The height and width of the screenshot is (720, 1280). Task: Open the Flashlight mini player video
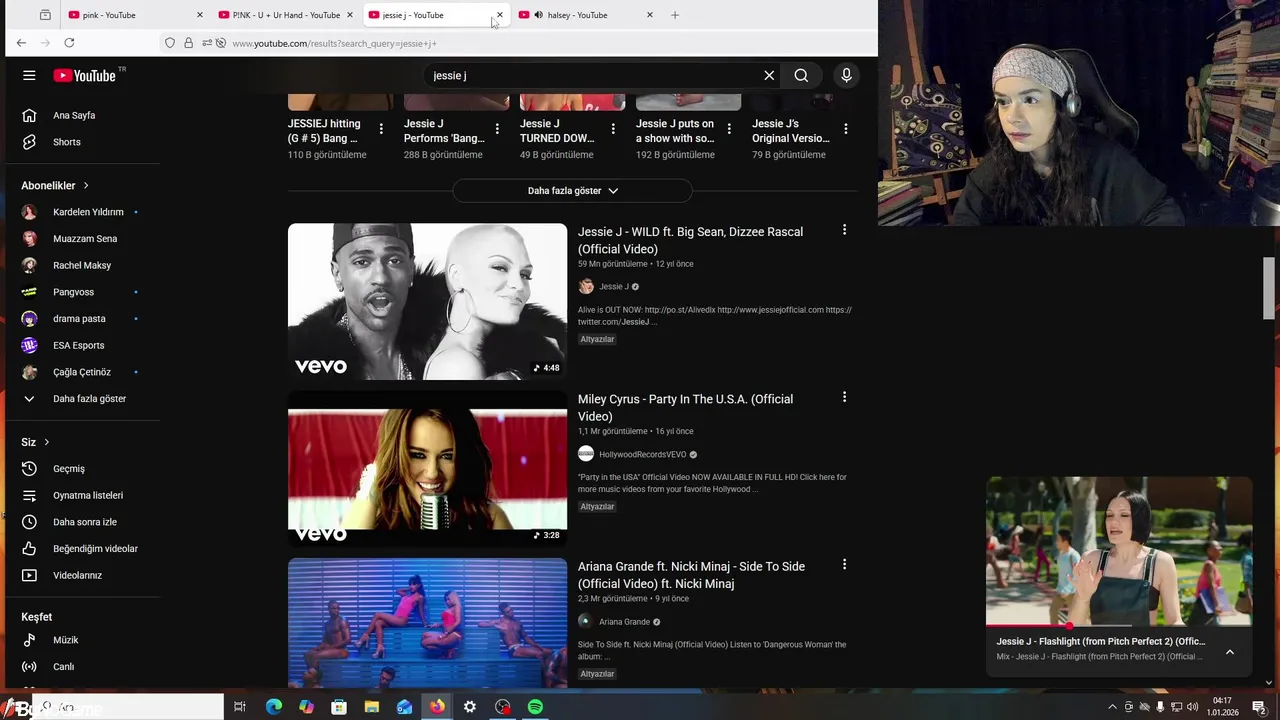point(1119,551)
